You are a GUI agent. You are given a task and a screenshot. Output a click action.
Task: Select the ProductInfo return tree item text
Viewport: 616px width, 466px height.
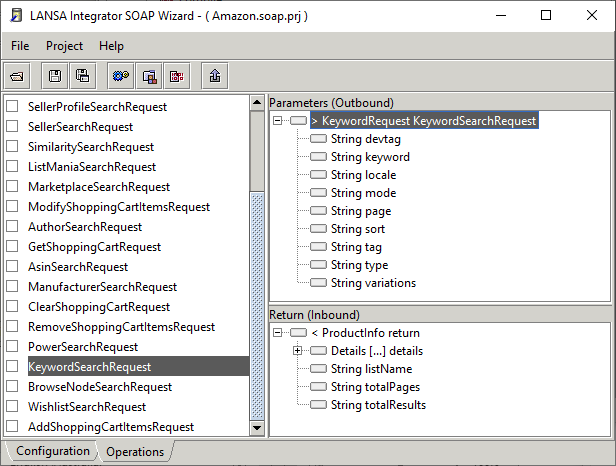click(x=366, y=333)
